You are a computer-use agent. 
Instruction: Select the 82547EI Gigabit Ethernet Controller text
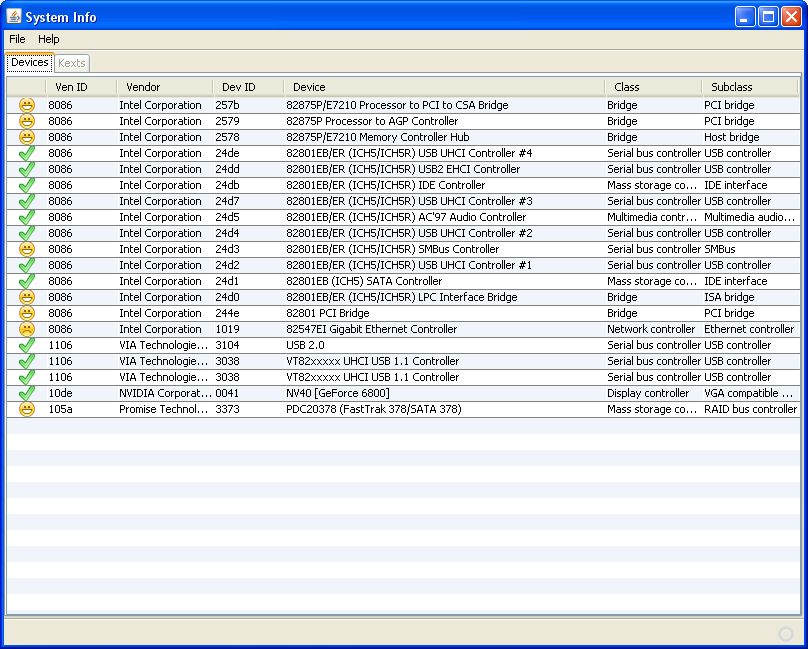click(372, 329)
